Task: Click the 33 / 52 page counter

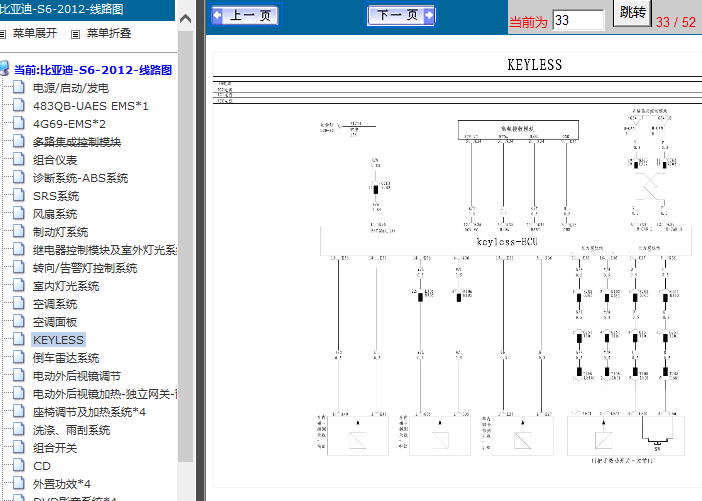Action: pos(676,22)
